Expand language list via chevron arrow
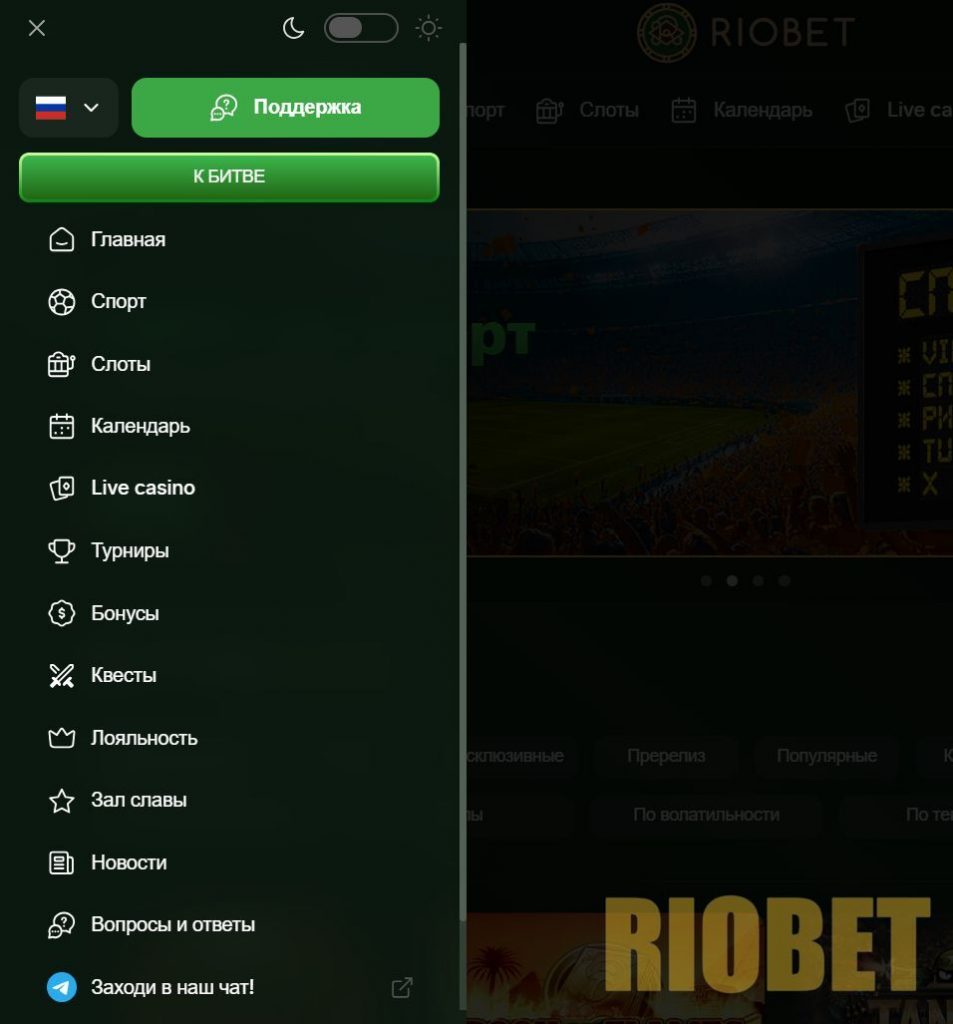 [x=91, y=108]
